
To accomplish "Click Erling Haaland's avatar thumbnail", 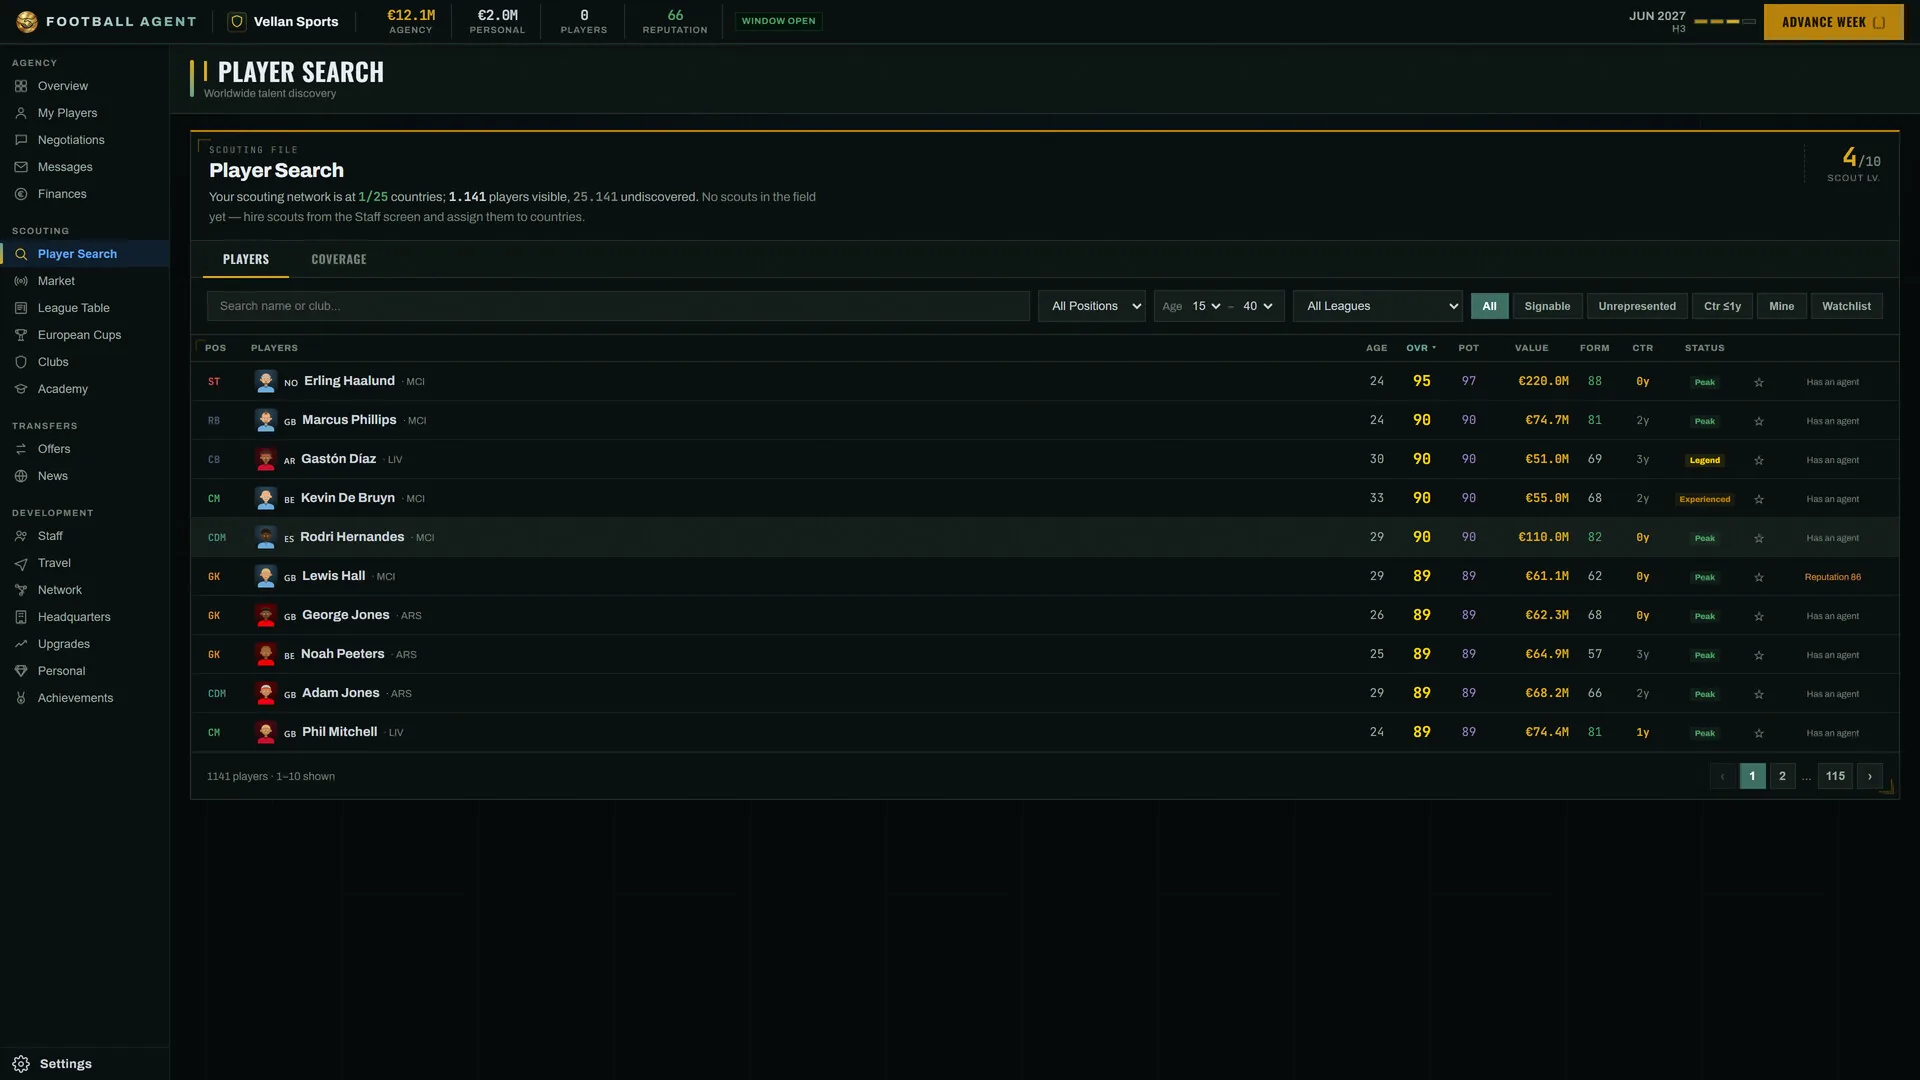I will click(x=265, y=381).
